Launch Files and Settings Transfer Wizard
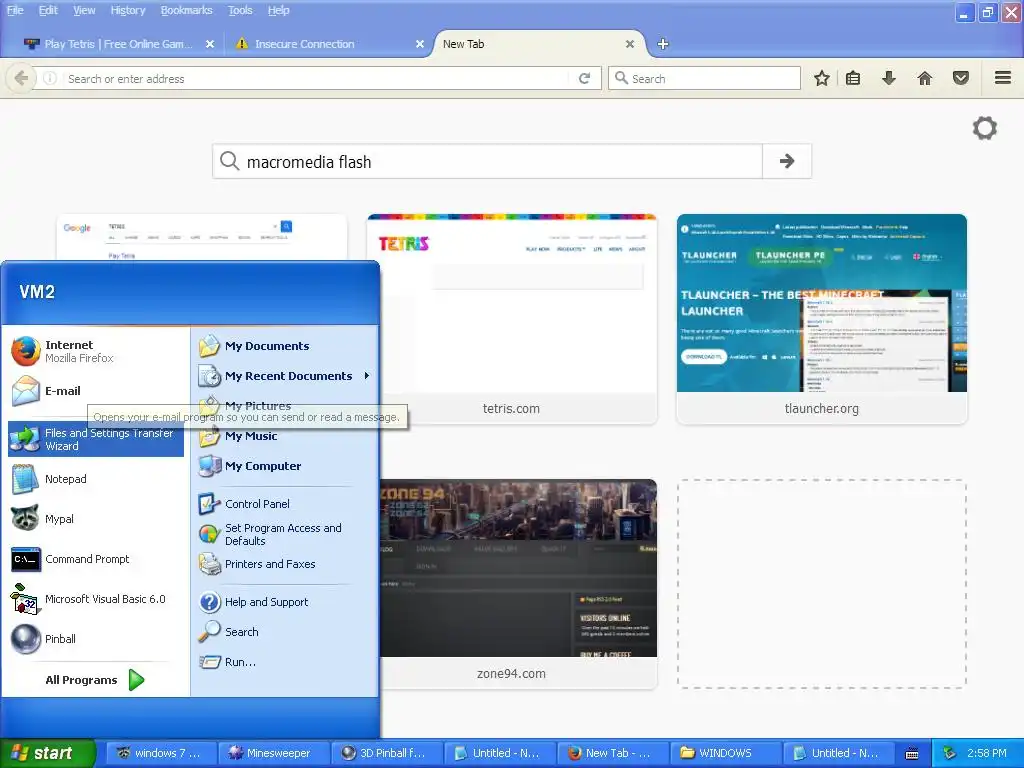The width and height of the screenshot is (1024, 768). (95, 439)
